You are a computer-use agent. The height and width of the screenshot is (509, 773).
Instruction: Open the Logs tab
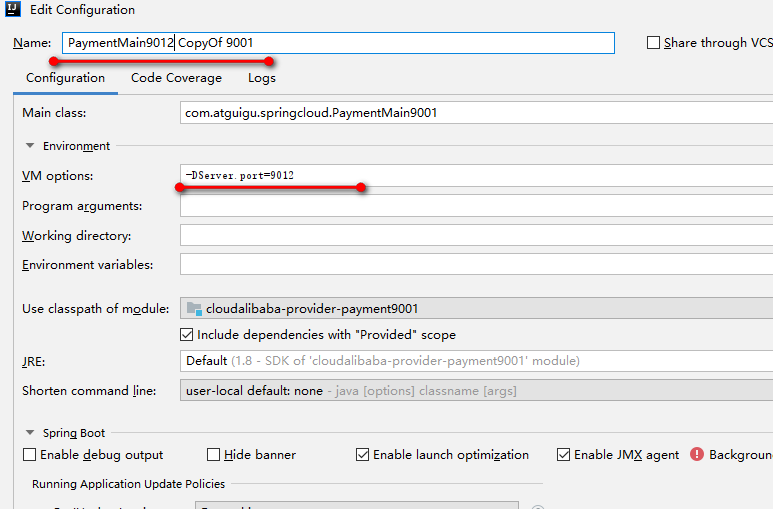coord(262,78)
